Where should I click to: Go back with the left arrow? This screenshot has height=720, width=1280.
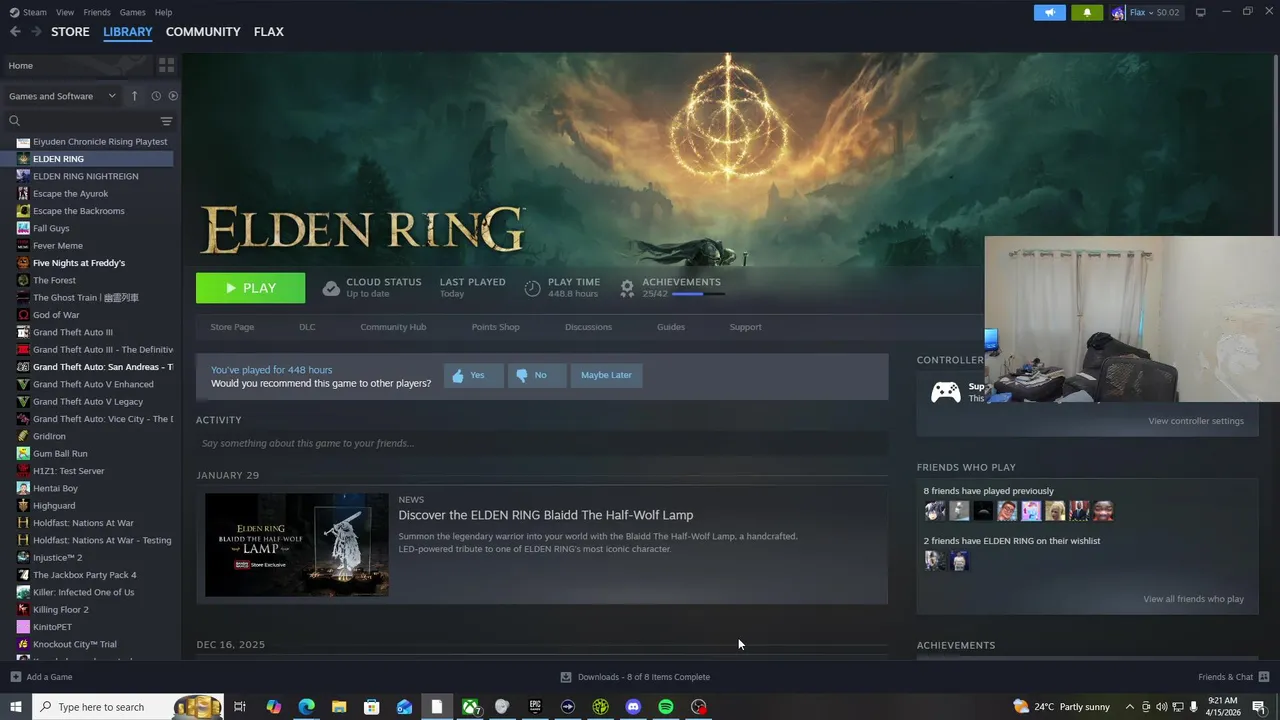pos(15,32)
